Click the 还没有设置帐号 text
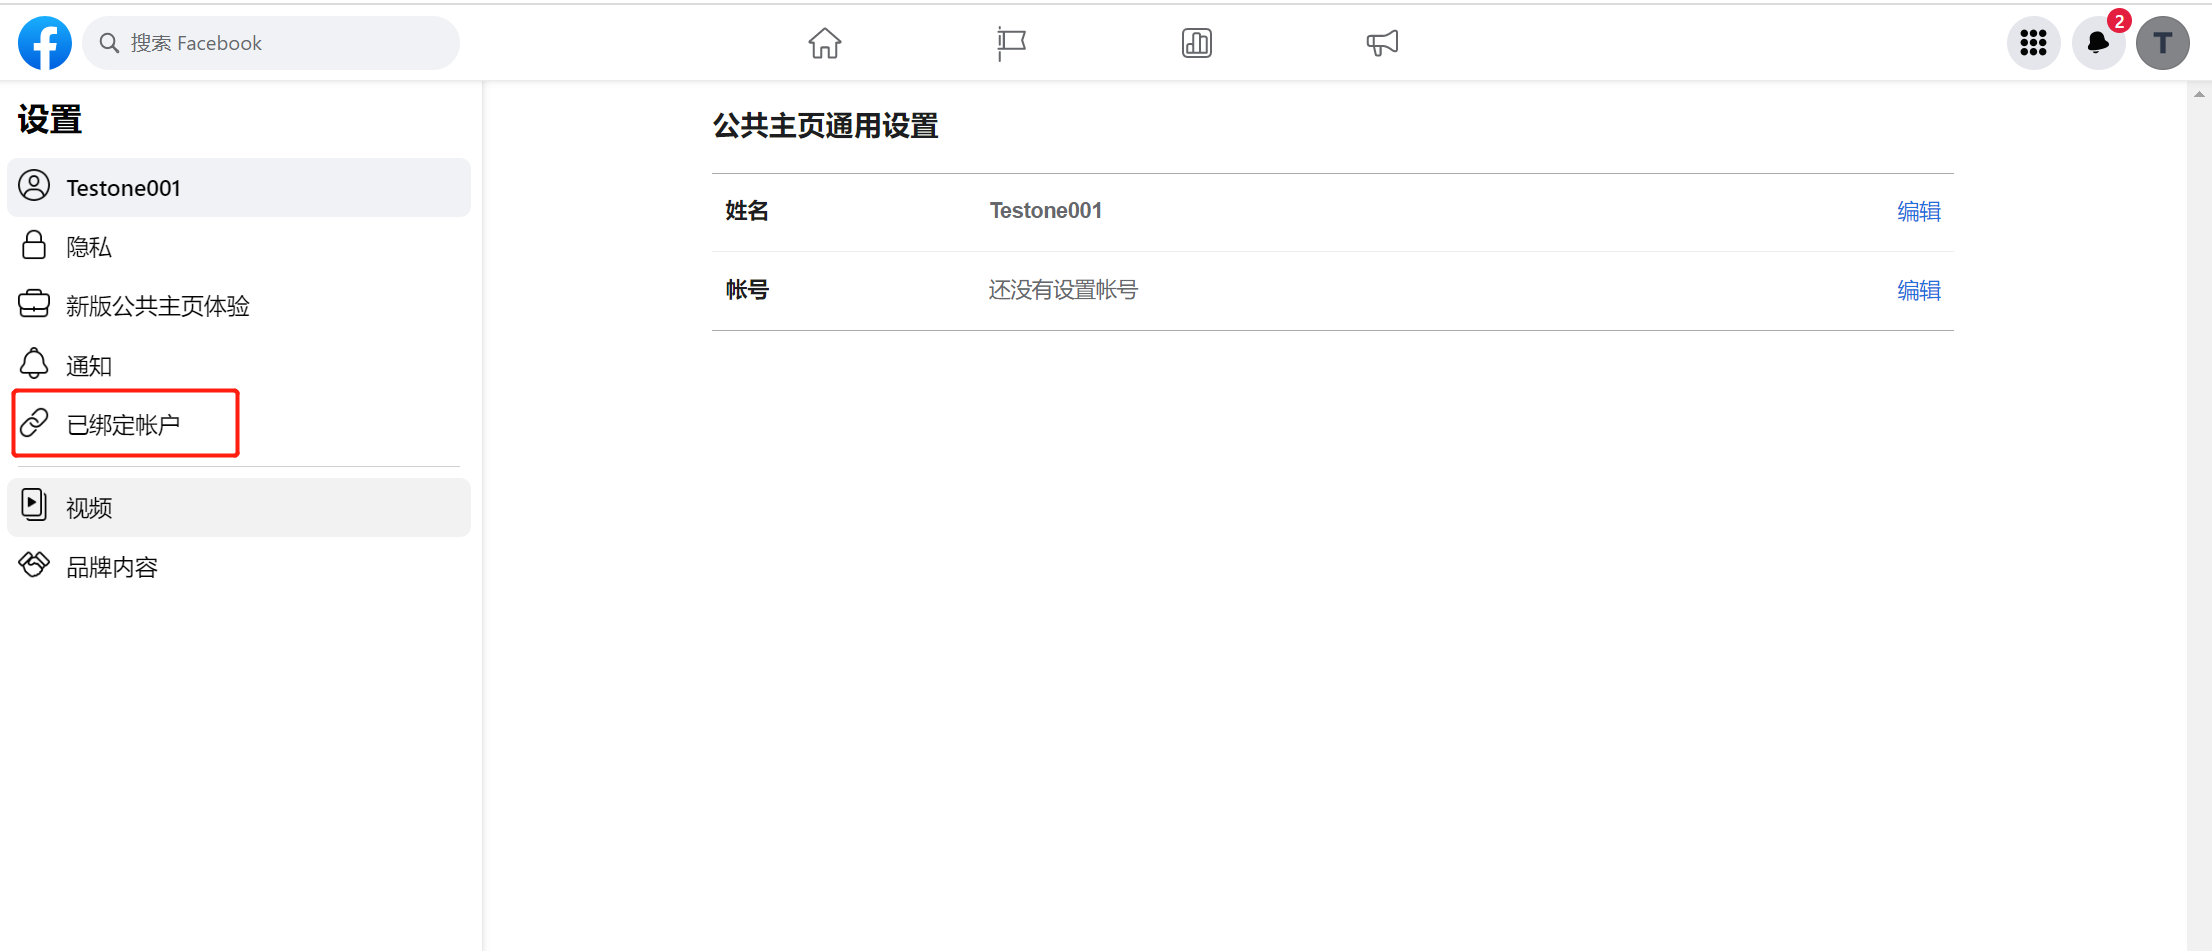 [1063, 290]
